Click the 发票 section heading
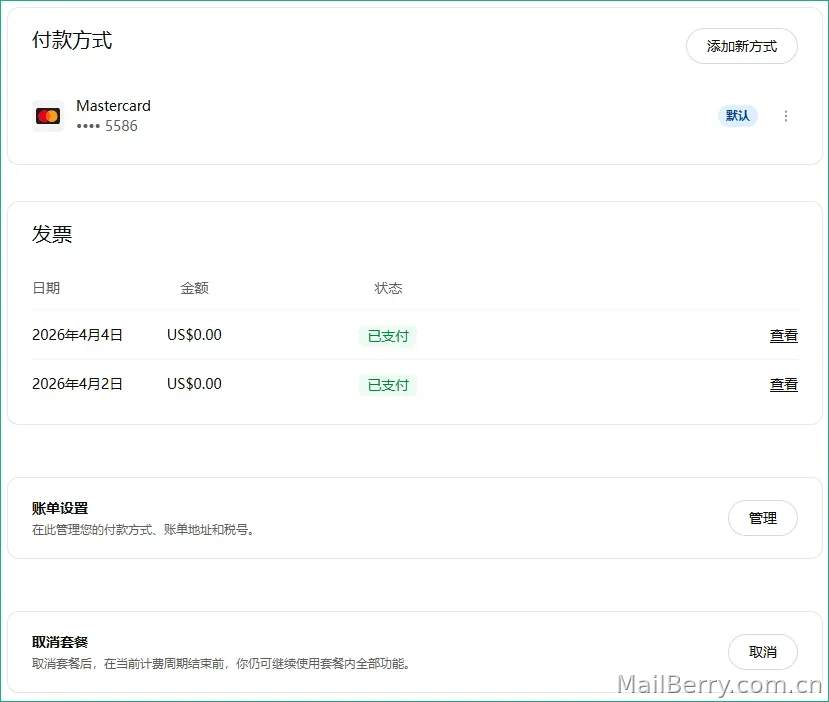The width and height of the screenshot is (829, 702). [x=52, y=234]
